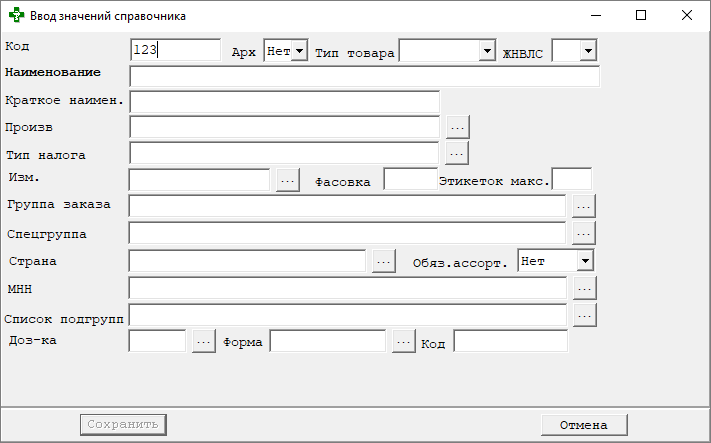This screenshot has width=711, height=443.
Task: Expand the ЖНВЛС dropdown
Action: pyautogui.click(x=587, y=50)
